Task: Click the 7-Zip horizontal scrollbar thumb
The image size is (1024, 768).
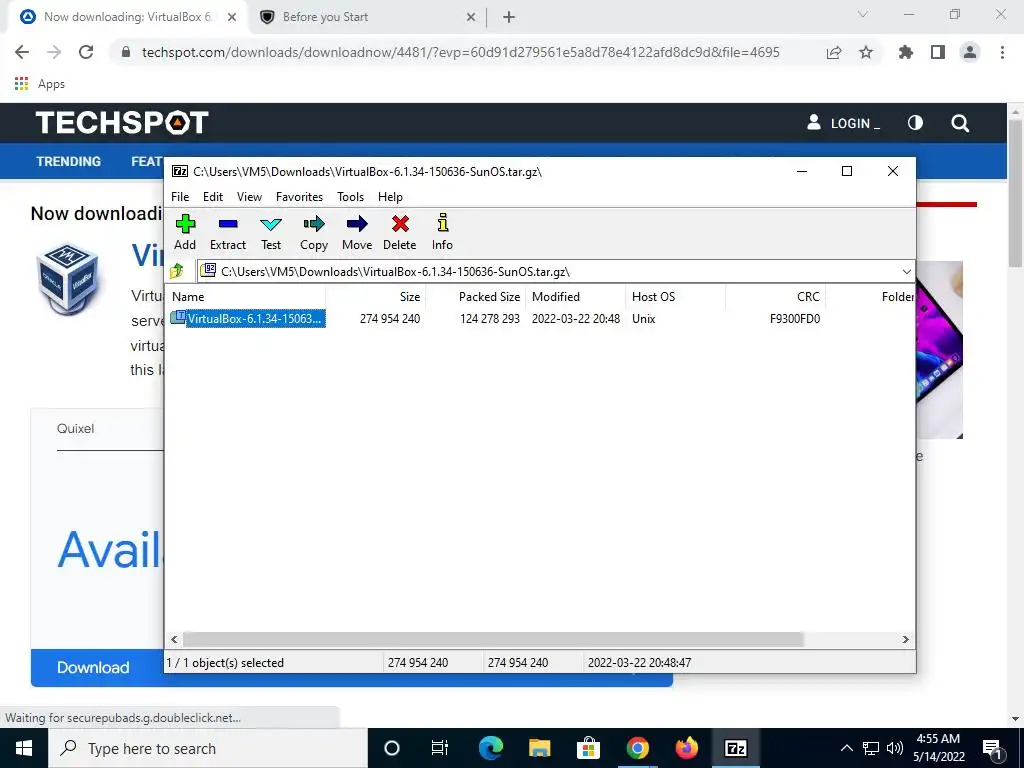Action: (x=492, y=639)
